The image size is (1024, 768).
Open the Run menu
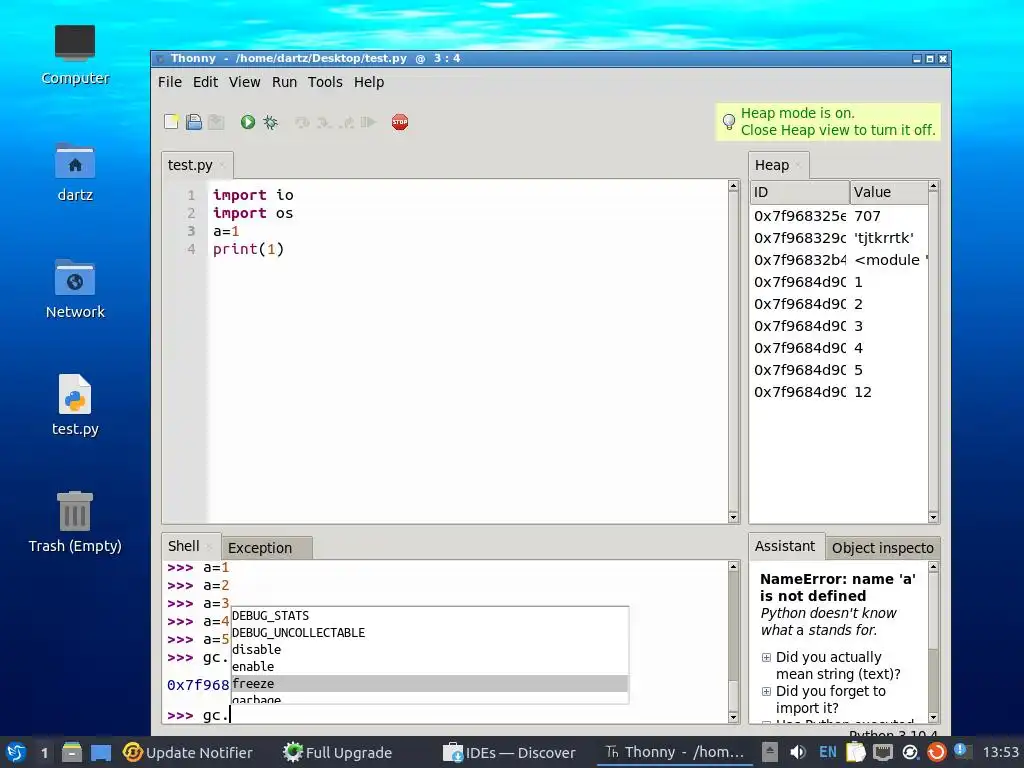click(284, 82)
